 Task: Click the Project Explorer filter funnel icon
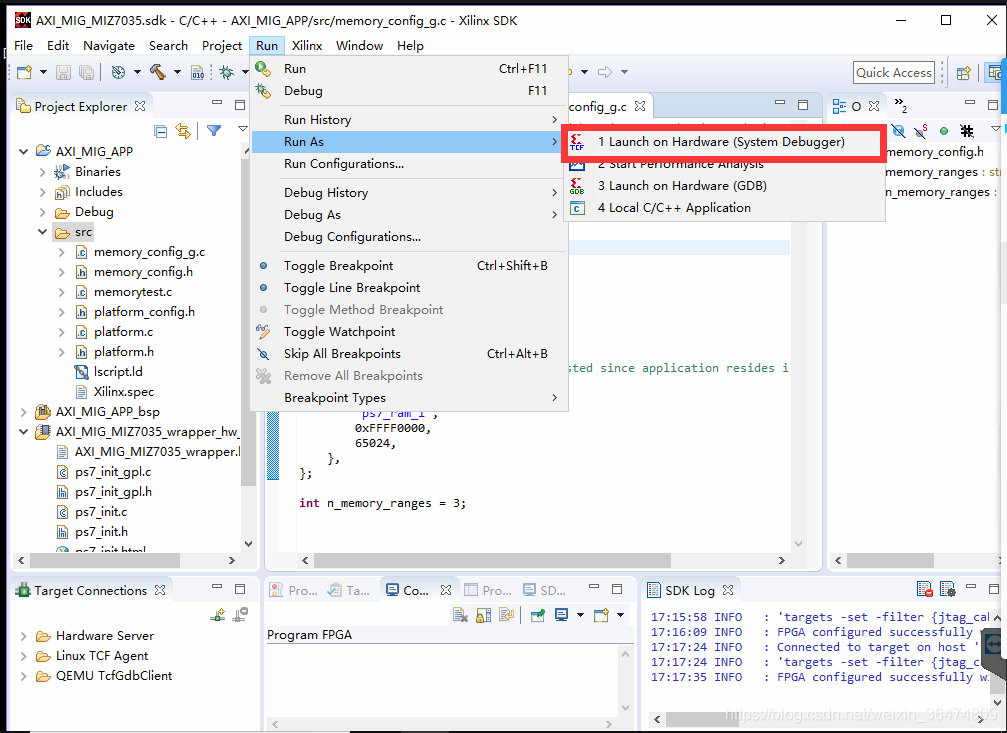[213, 131]
